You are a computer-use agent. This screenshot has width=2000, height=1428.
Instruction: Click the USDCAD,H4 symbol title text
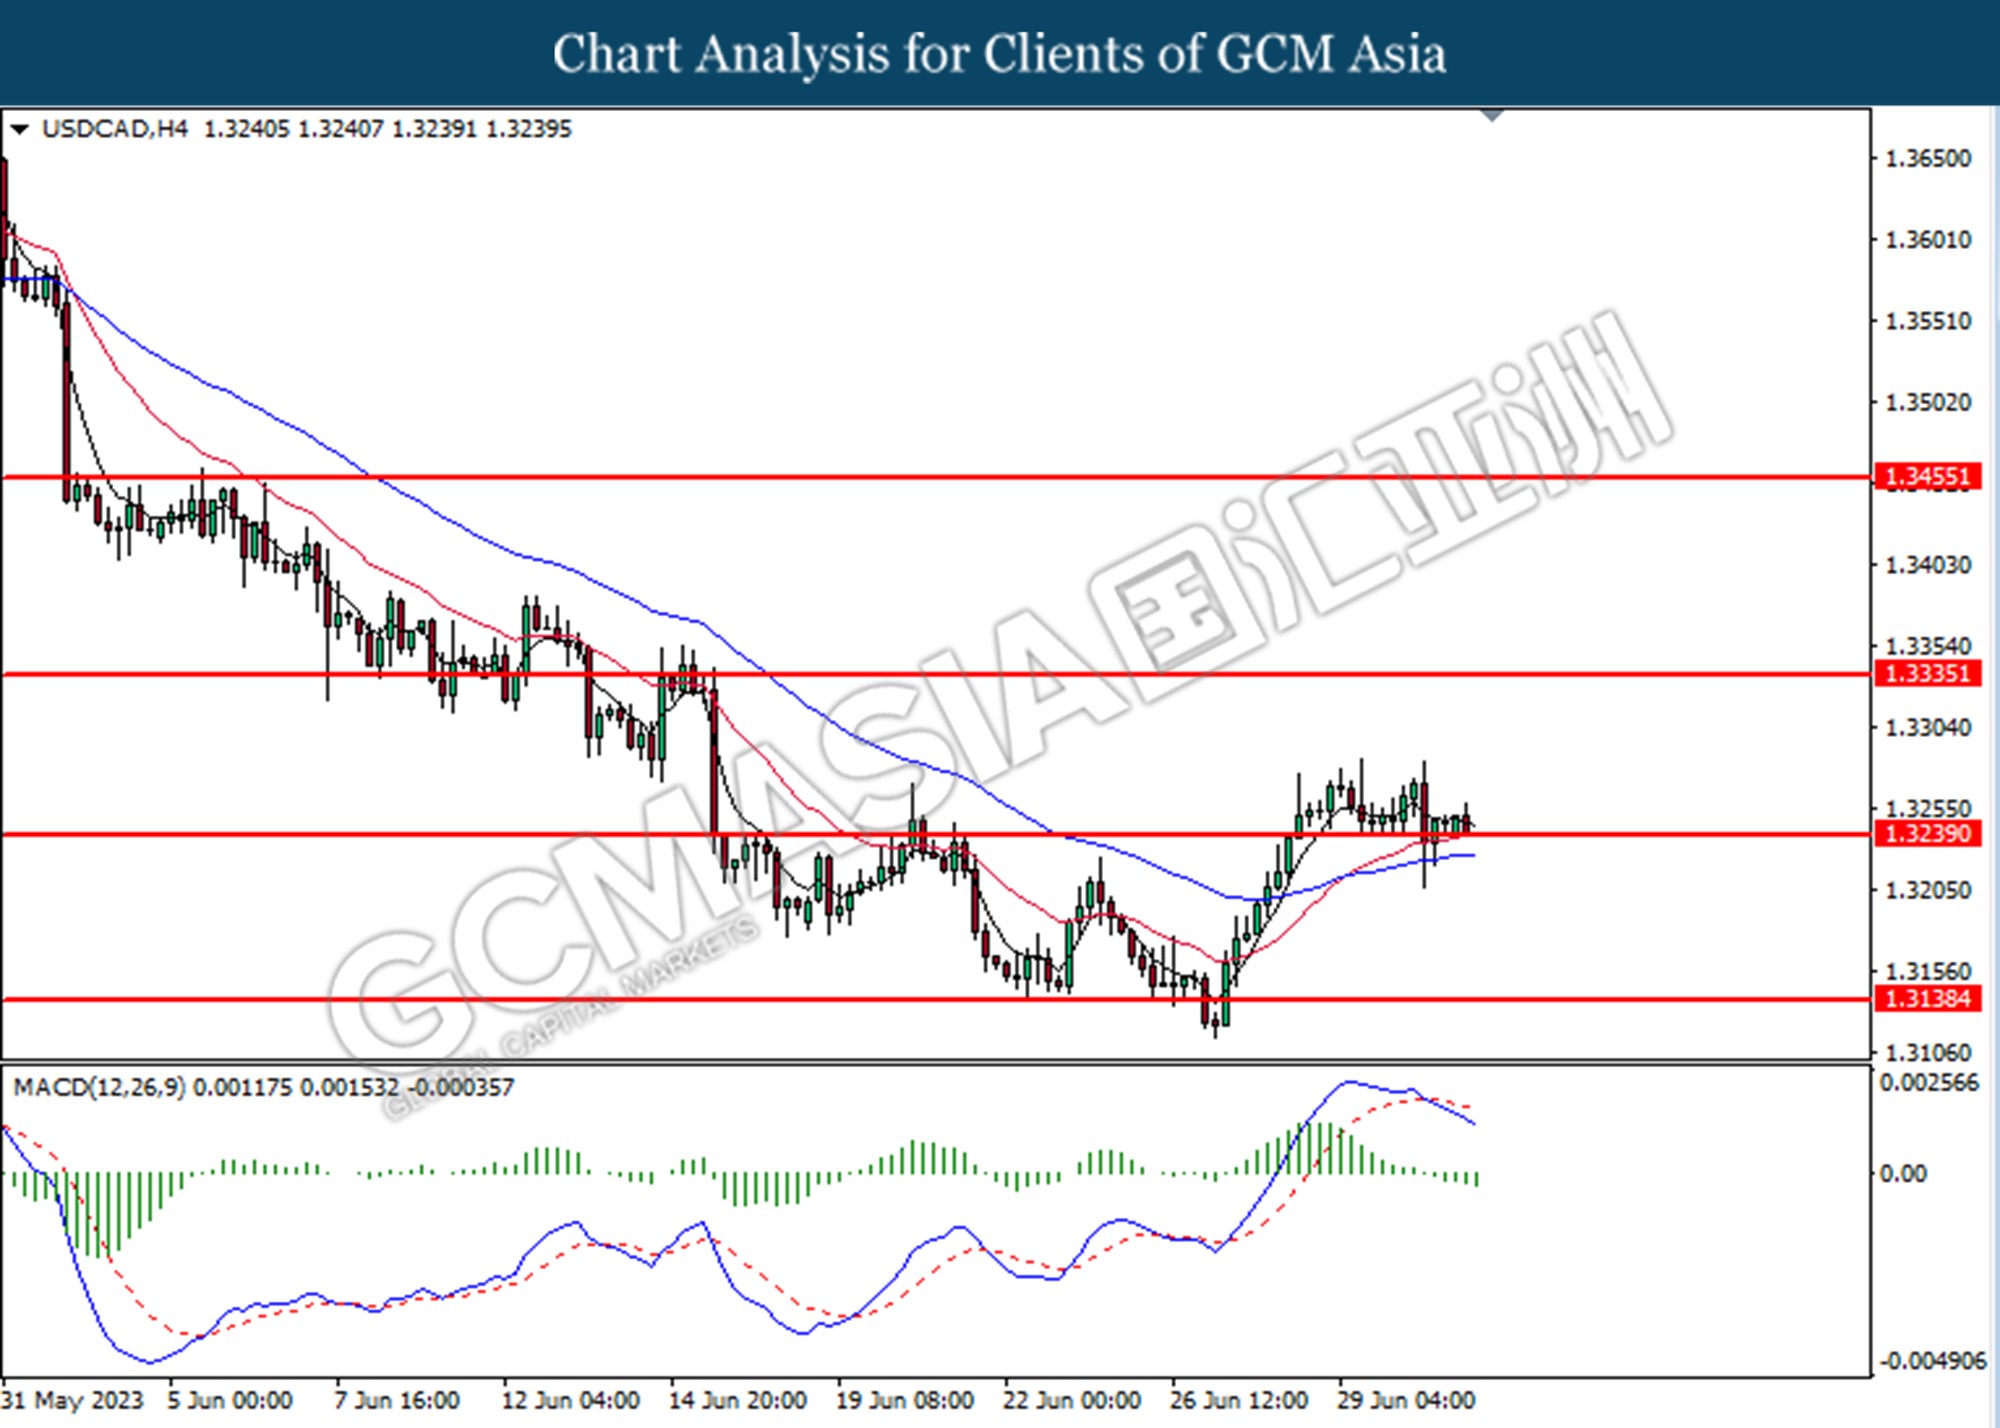pyautogui.click(x=114, y=129)
